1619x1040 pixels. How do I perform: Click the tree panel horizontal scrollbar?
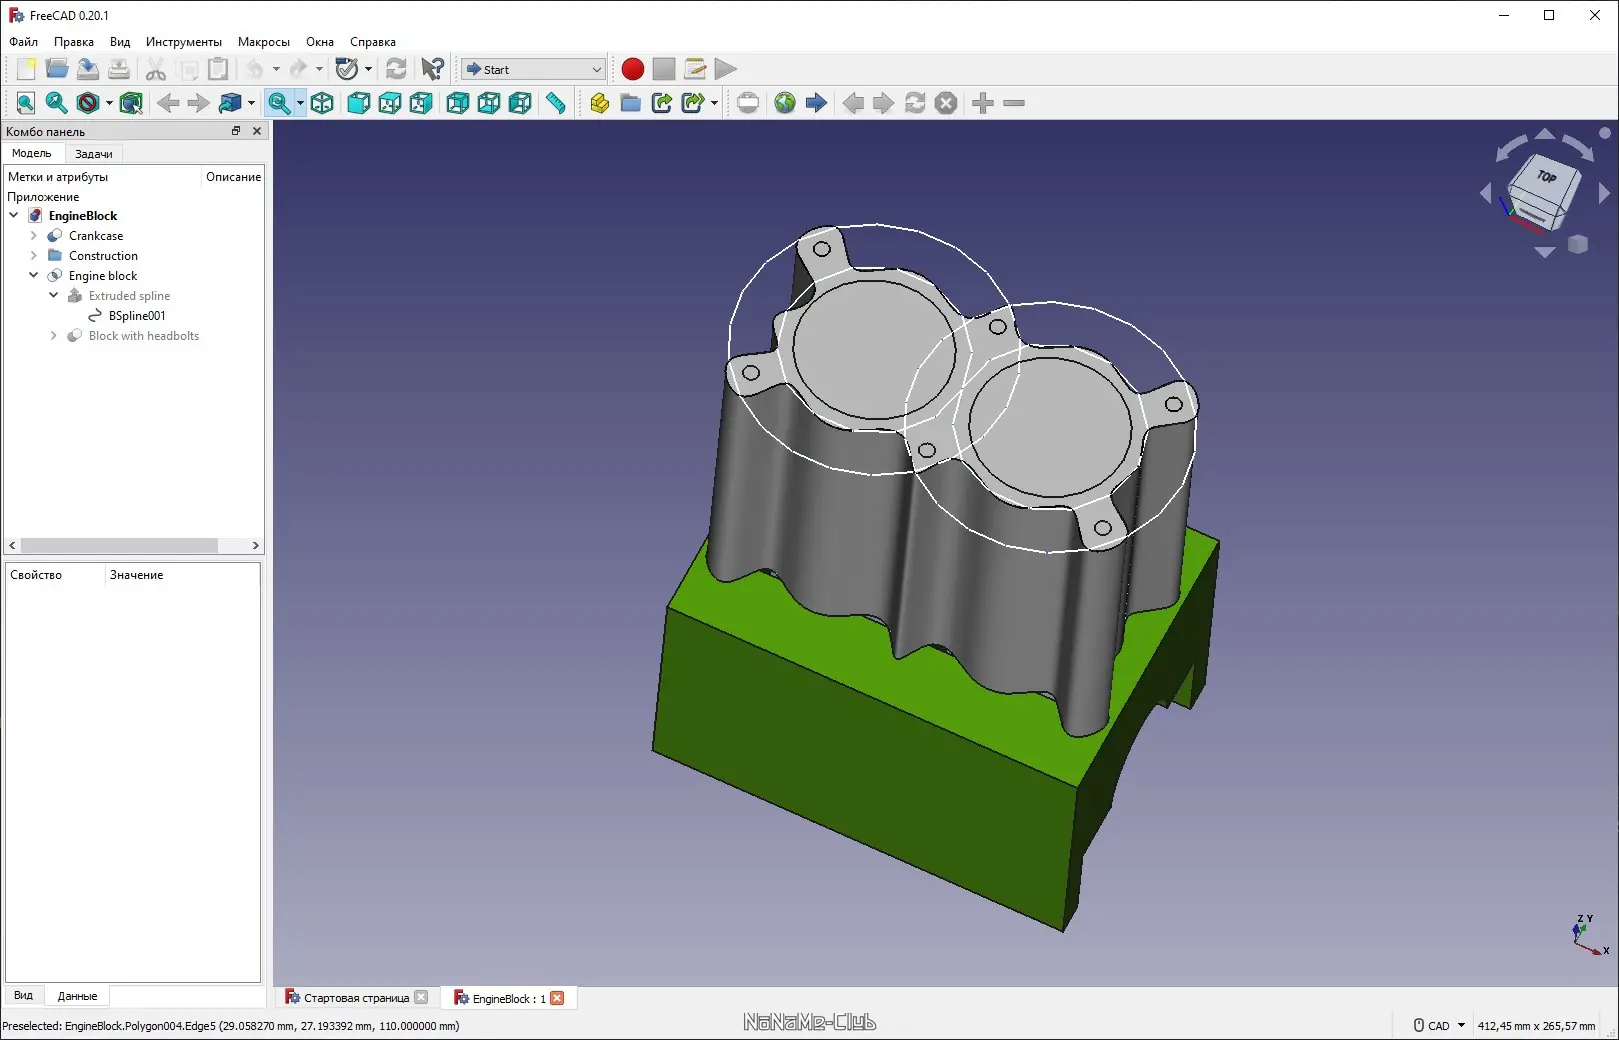[120, 545]
